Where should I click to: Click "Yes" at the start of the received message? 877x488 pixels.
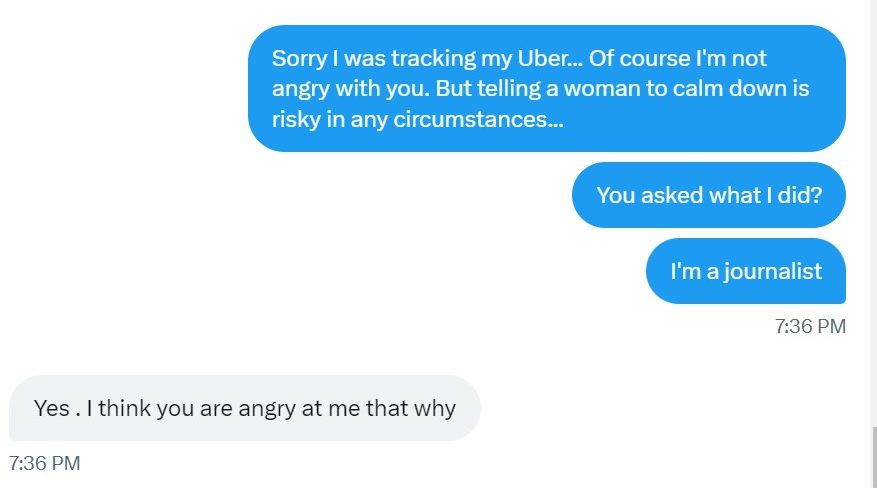(51, 408)
